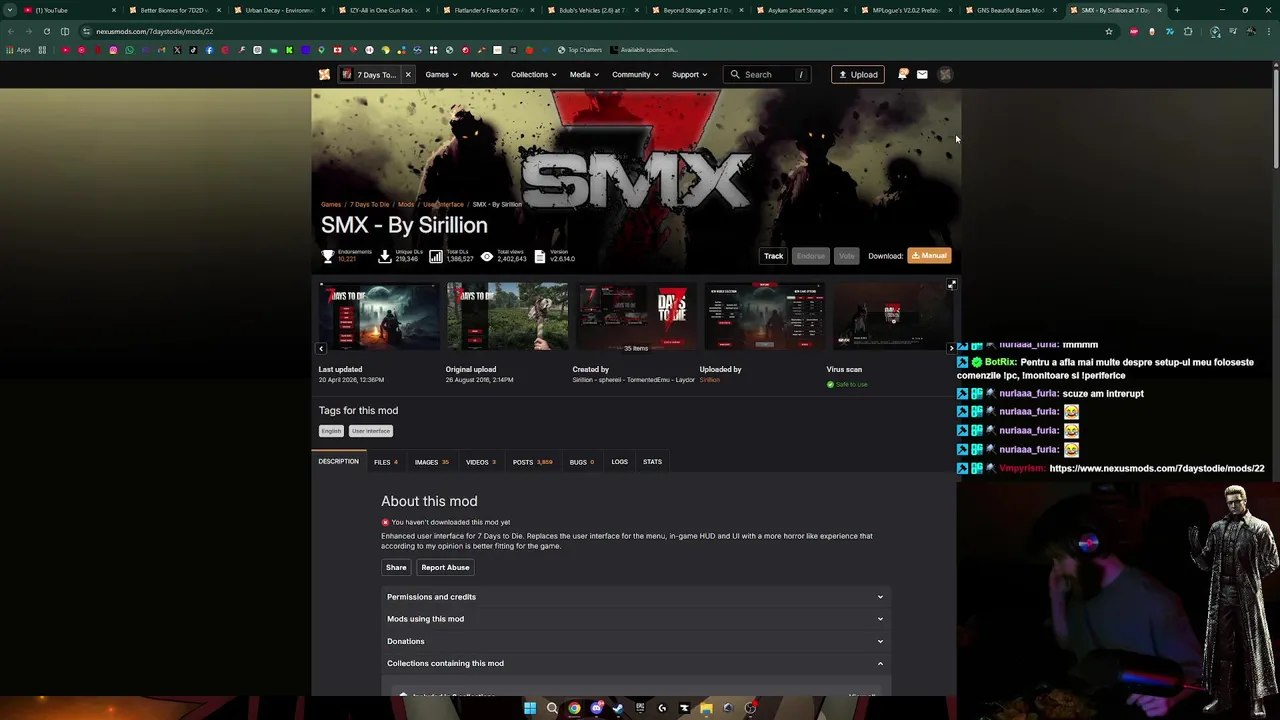The height and width of the screenshot is (720, 1280).
Task: Report Abuse for this mod
Action: 445,568
